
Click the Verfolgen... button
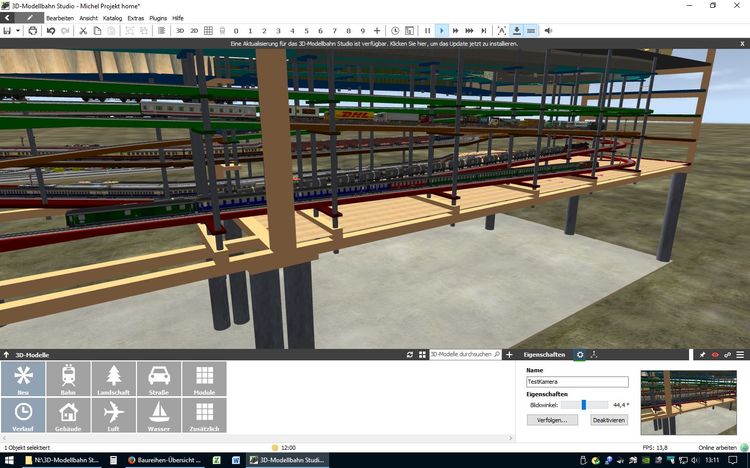tap(552, 420)
